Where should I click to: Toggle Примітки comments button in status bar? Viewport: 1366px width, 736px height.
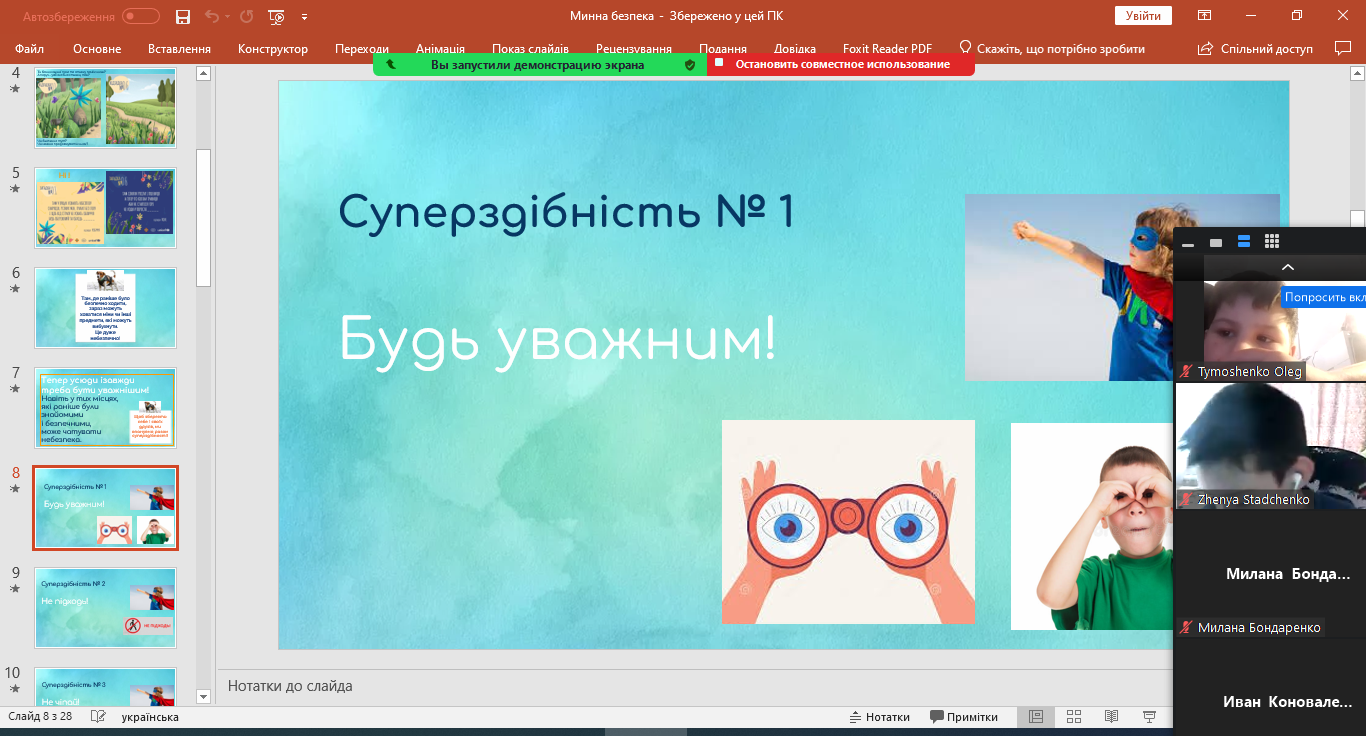pos(964,717)
